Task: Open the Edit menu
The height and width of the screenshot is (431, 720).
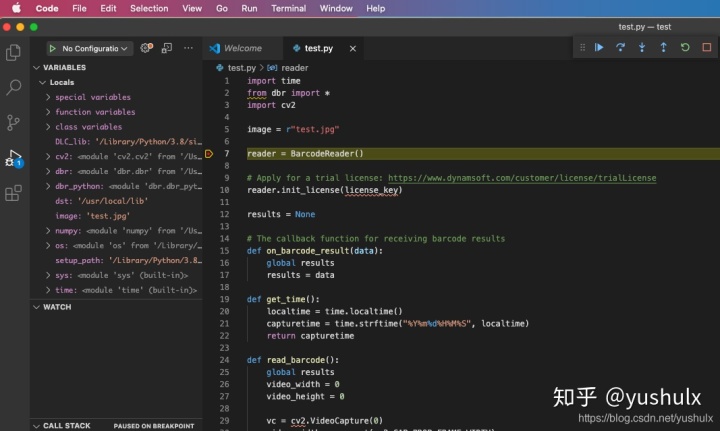Action: (x=108, y=8)
